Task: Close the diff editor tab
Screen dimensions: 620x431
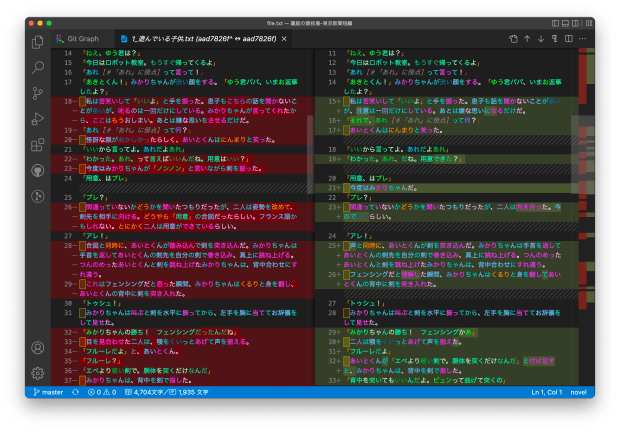Action: [x=284, y=39]
